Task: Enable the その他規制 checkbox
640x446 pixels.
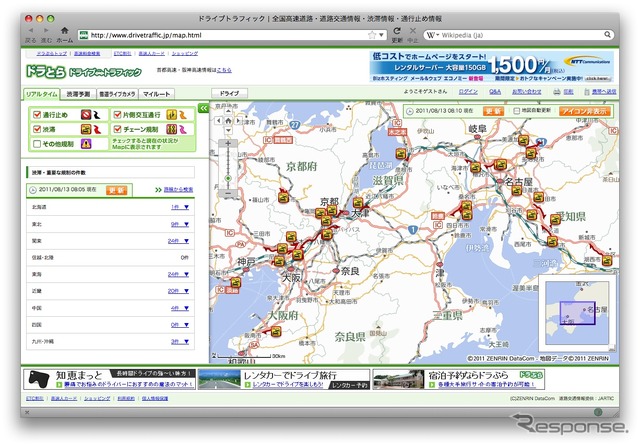Action: click(37, 144)
